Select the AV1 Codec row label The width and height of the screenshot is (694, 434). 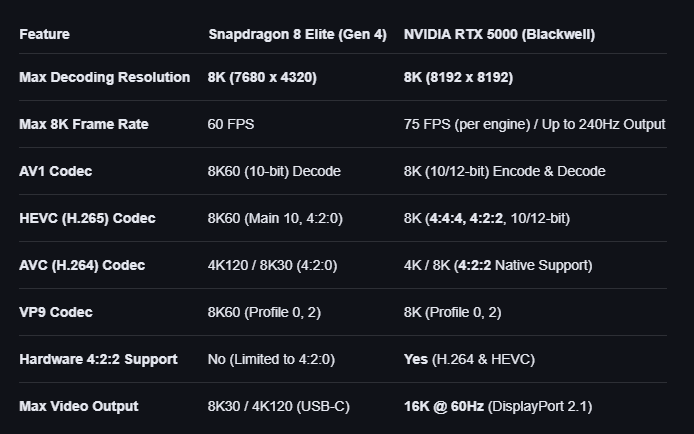[56, 171]
